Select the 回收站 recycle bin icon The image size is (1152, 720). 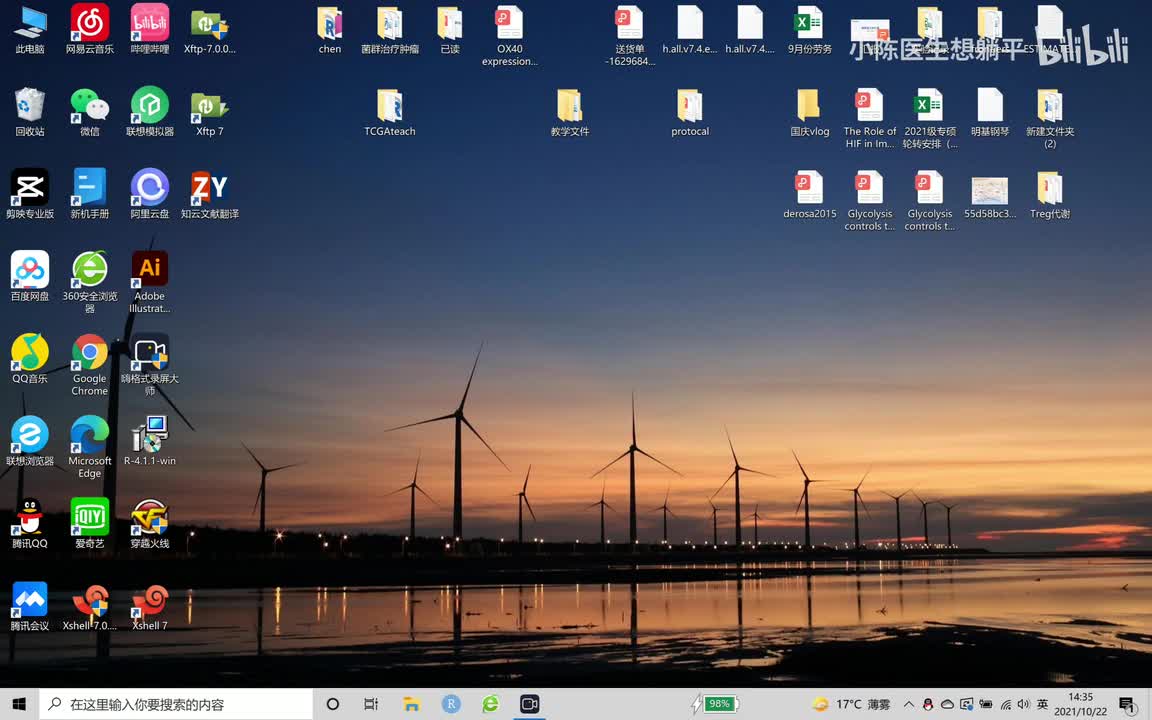(30, 106)
